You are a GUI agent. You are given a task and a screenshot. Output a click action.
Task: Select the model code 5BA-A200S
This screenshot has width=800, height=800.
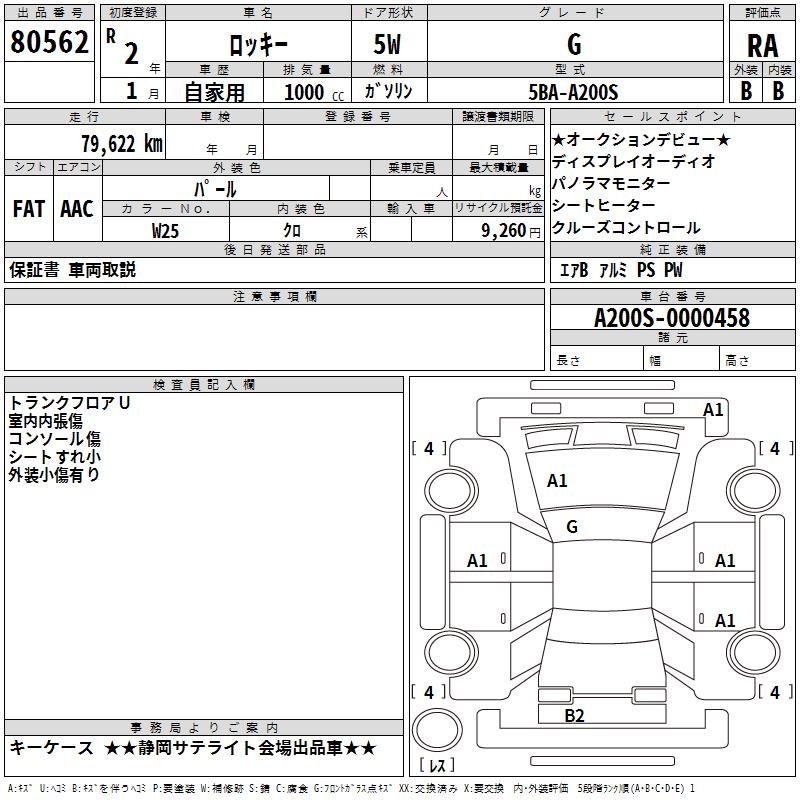click(x=574, y=92)
